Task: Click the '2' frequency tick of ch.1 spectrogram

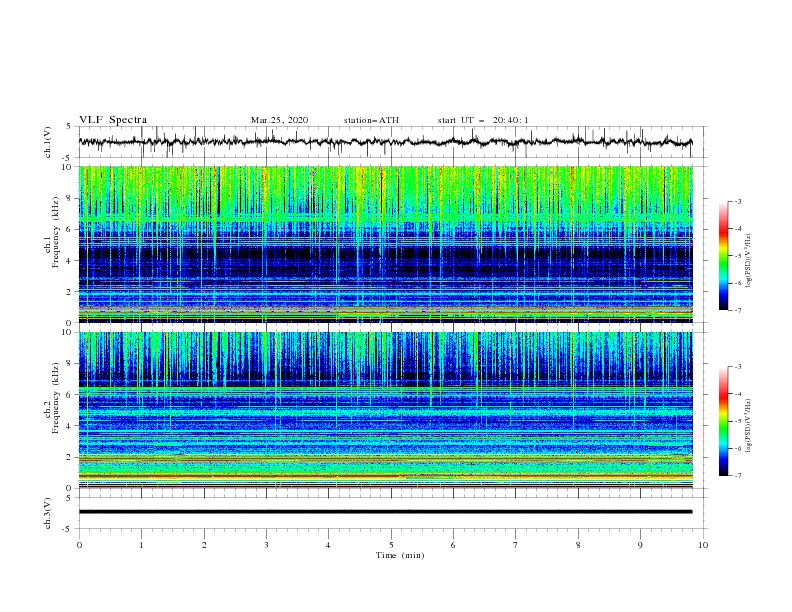Action: tap(70, 291)
